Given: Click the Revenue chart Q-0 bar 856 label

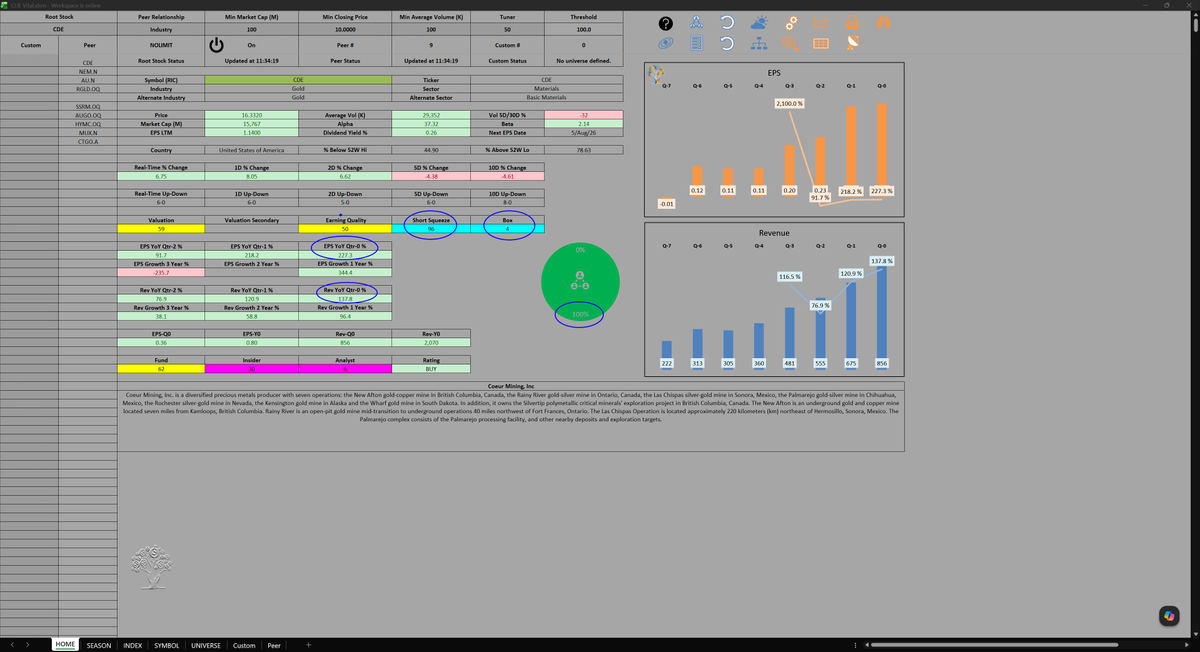Looking at the screenshot, I should tap(881, 363).
